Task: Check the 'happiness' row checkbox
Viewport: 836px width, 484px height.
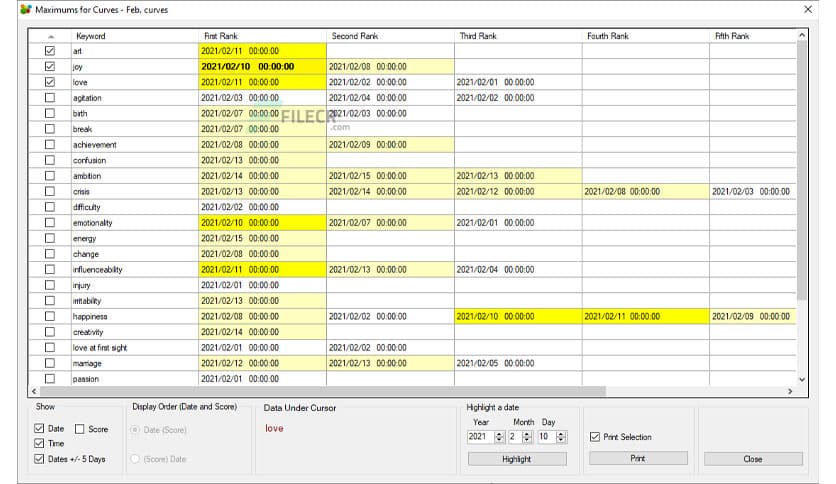Action: [x=50, y=316]
